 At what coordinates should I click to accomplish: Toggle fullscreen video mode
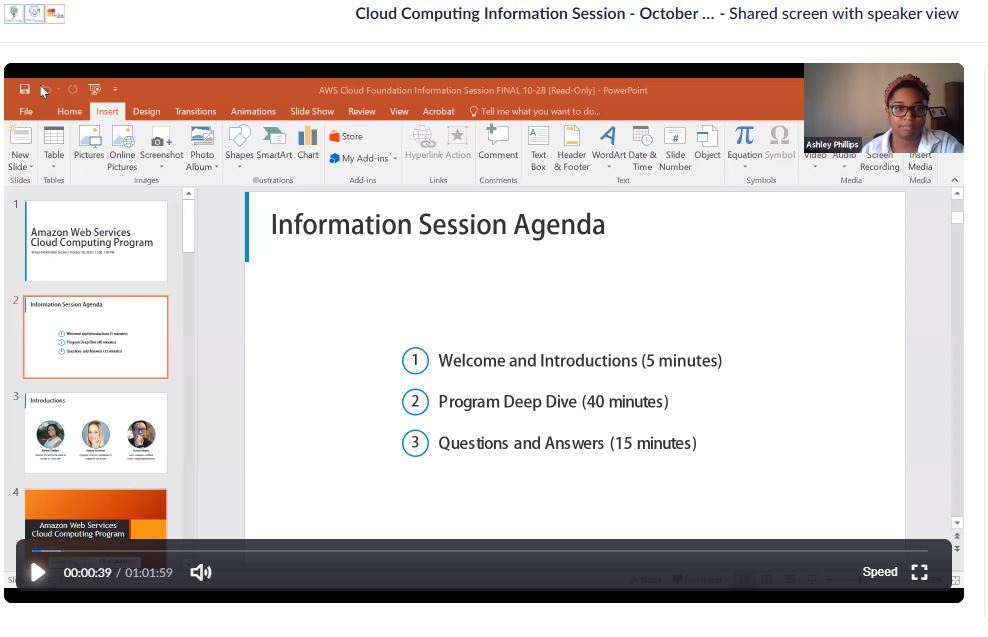(x=919, y=572)
